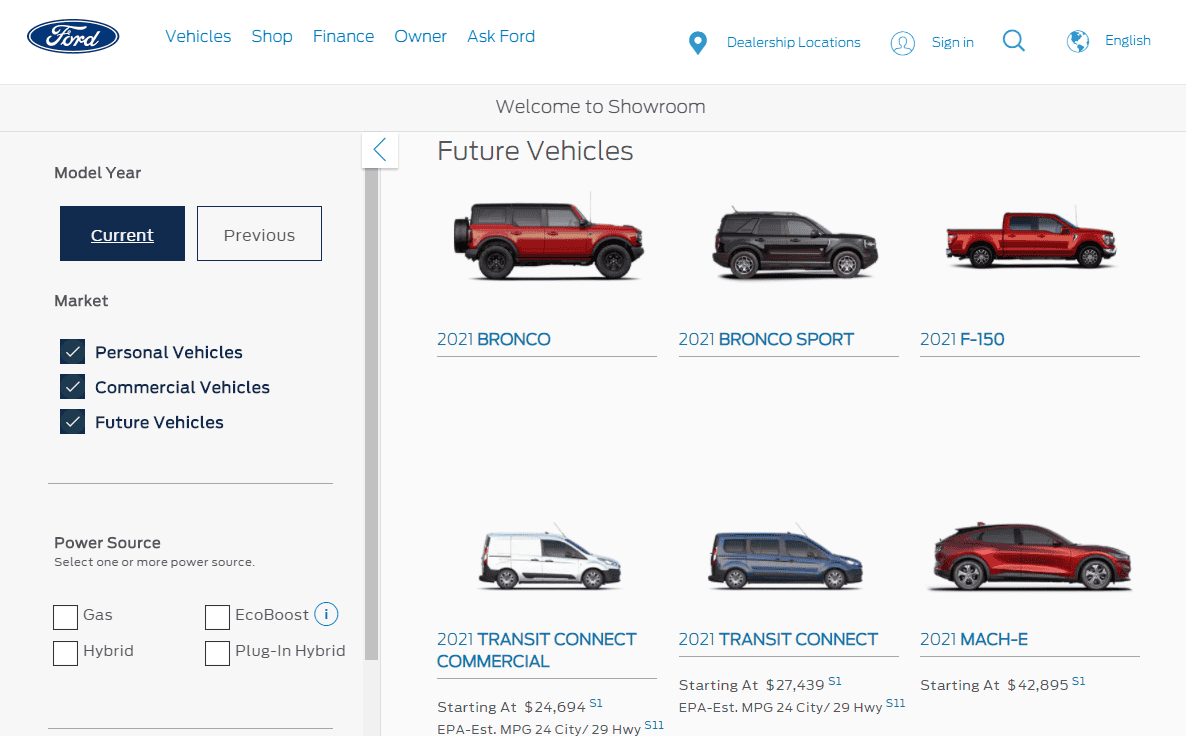
Task: Open the 2021 BRONCO SPORT link
Action: coord(766,339)
